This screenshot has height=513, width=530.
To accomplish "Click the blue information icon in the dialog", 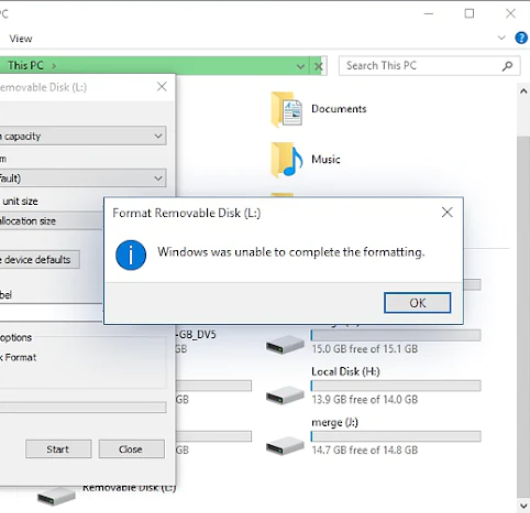I will 131,255.
